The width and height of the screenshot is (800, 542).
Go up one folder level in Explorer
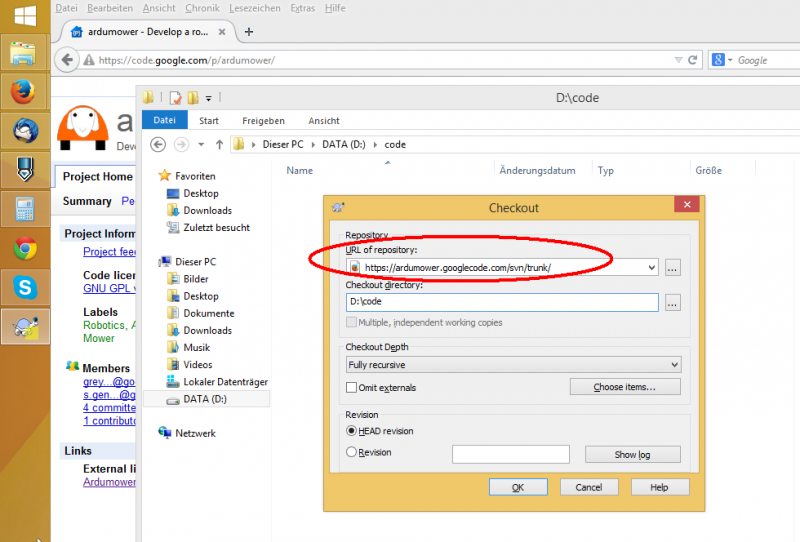pyautogui.click(x=219, y=144)
